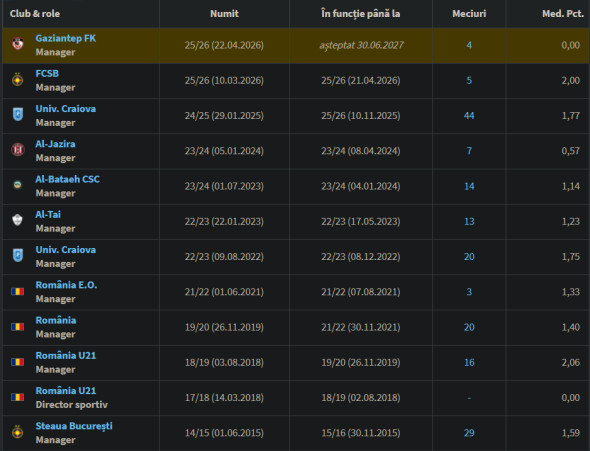Click date 25/26 (10.11.2025)
The width and height of the screenshot is (590, 451).
tap(360, 115)
